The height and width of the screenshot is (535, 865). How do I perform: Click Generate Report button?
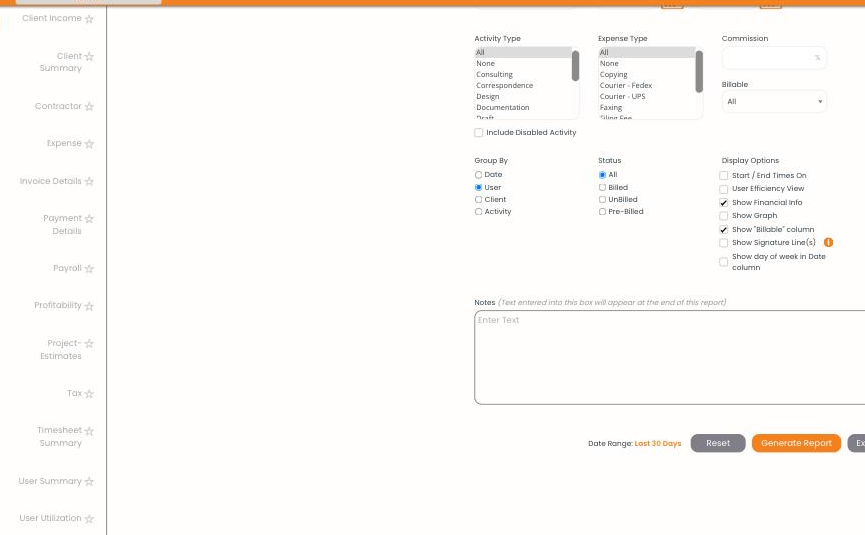[x=796, y=443]
